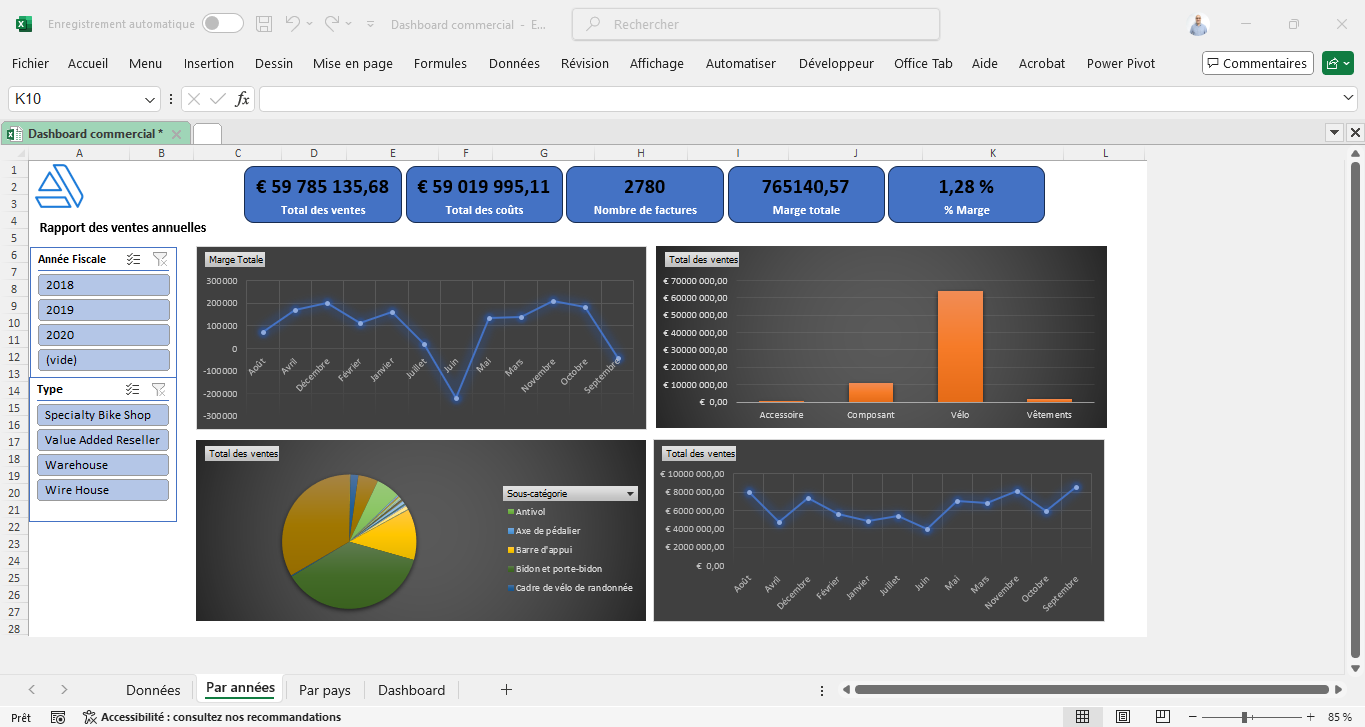Click the Undo arrow icon
The height and width of the screenshot is (727, 1365).
pyautogui.click(x=292, y=24)
